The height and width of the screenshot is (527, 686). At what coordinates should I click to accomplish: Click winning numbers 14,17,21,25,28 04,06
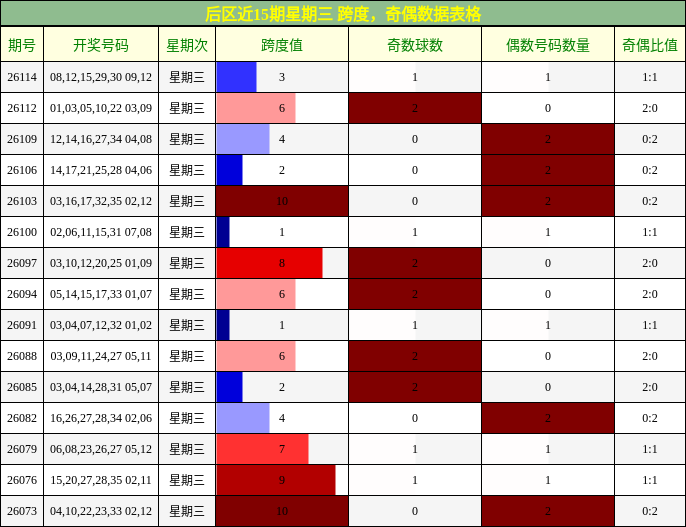[101, 170]
